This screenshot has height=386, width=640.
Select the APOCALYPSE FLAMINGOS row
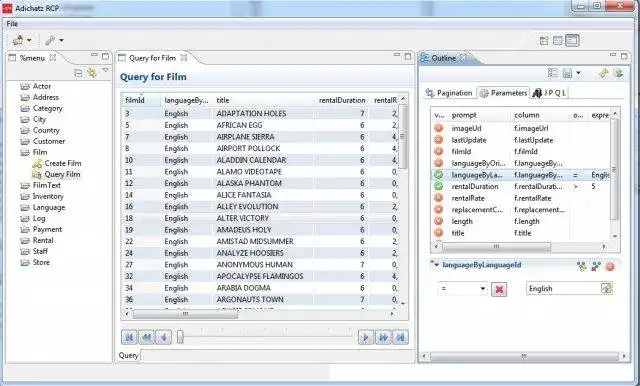coord(260,276)
